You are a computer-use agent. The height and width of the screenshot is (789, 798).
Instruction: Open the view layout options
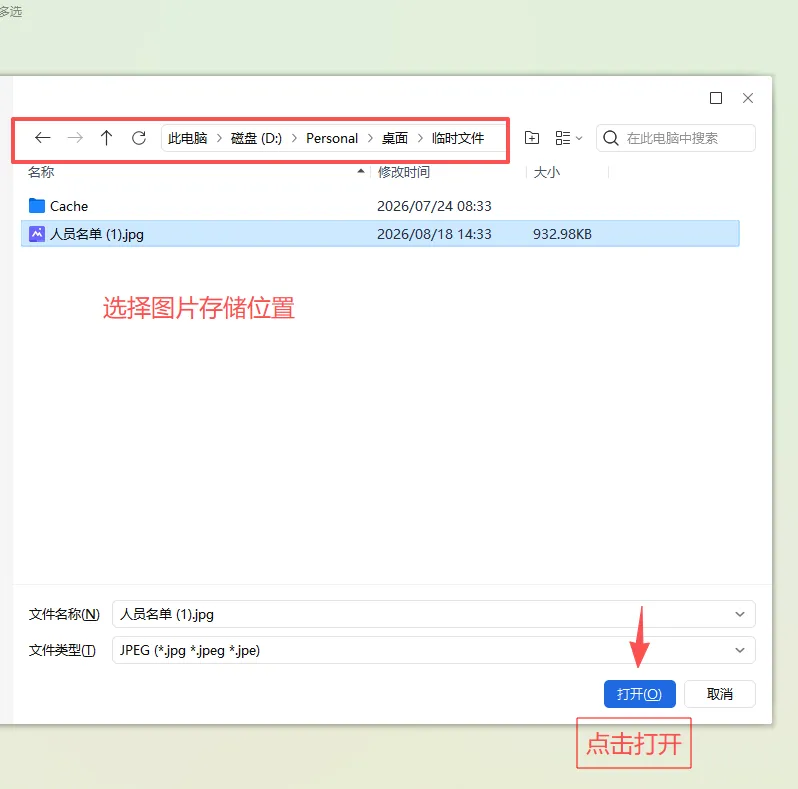[568, 138]
